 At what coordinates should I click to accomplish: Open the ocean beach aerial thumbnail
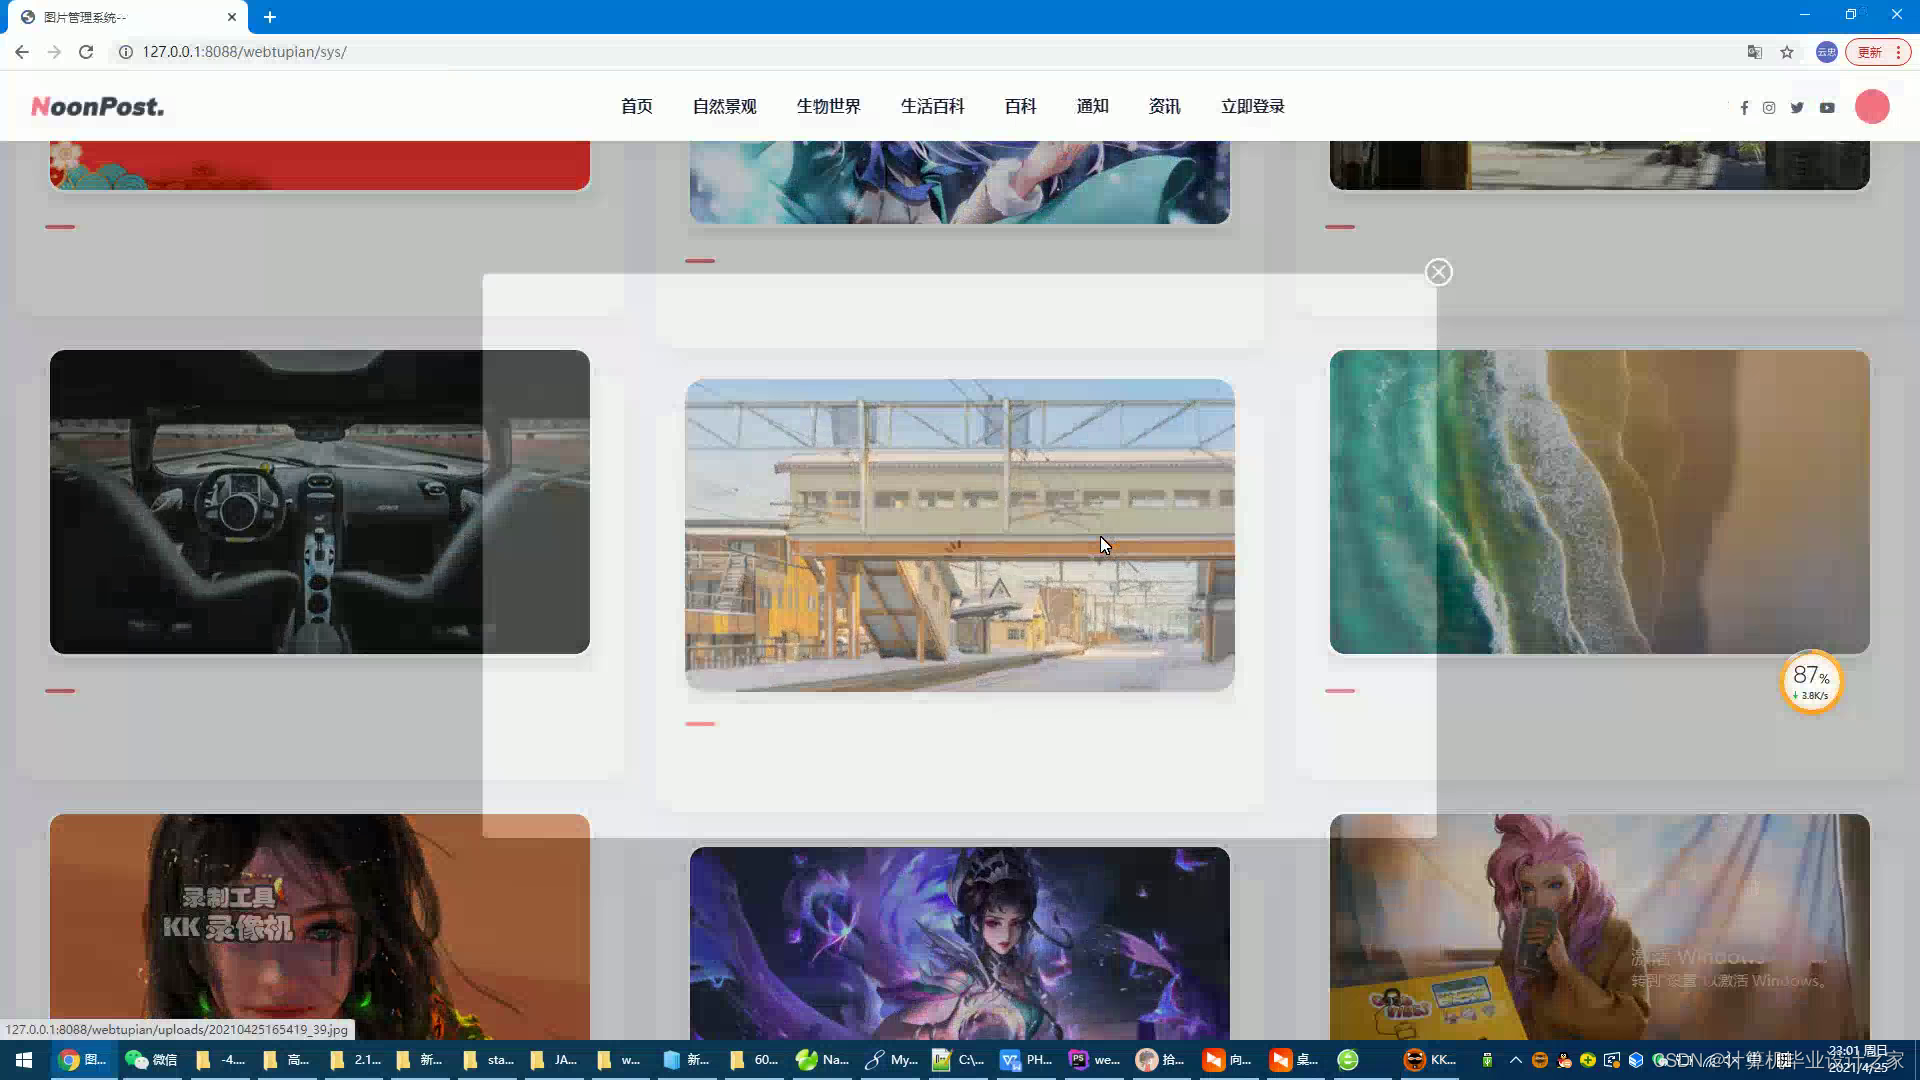coord(1650,502)
